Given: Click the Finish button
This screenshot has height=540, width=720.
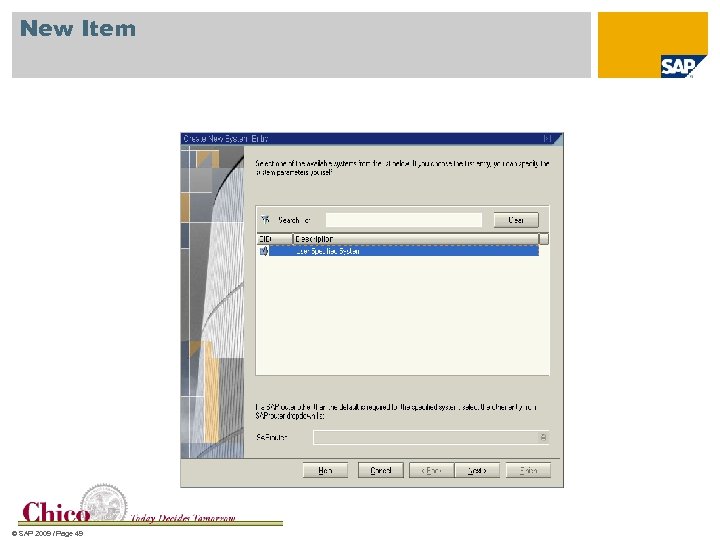Looking at the screenshot, I should (528, 470).
